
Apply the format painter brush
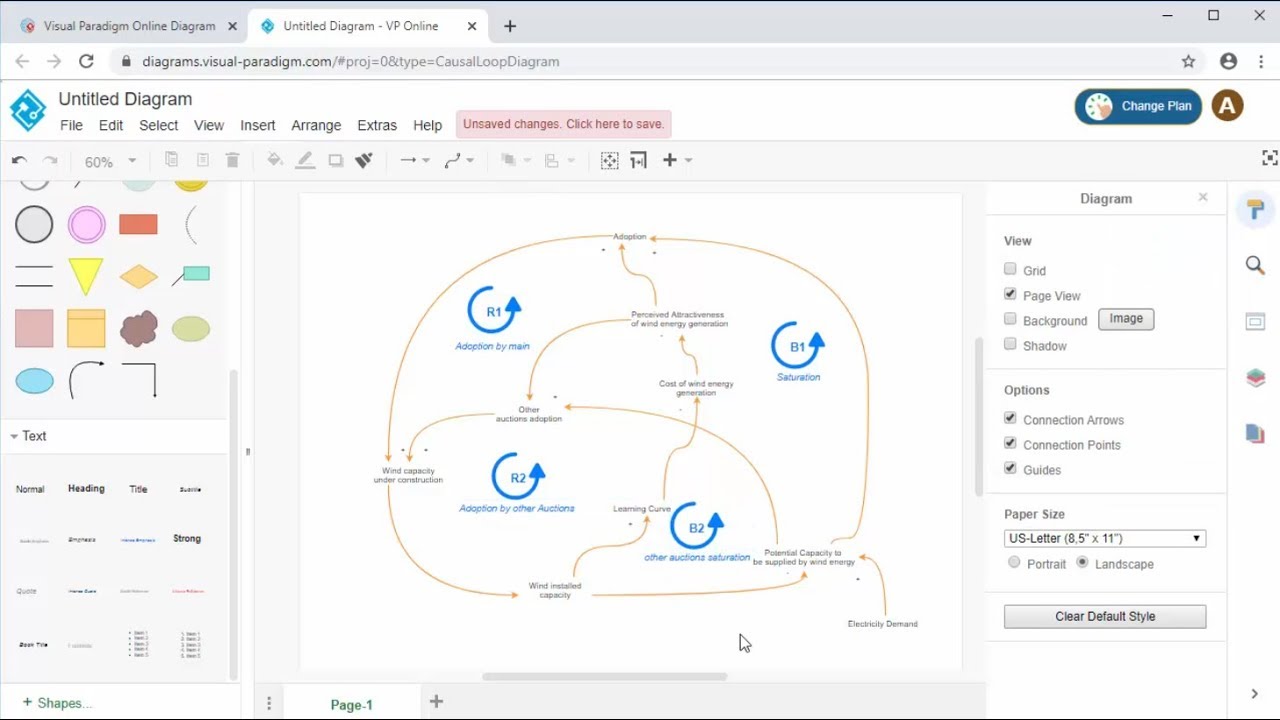click(364, 160)
